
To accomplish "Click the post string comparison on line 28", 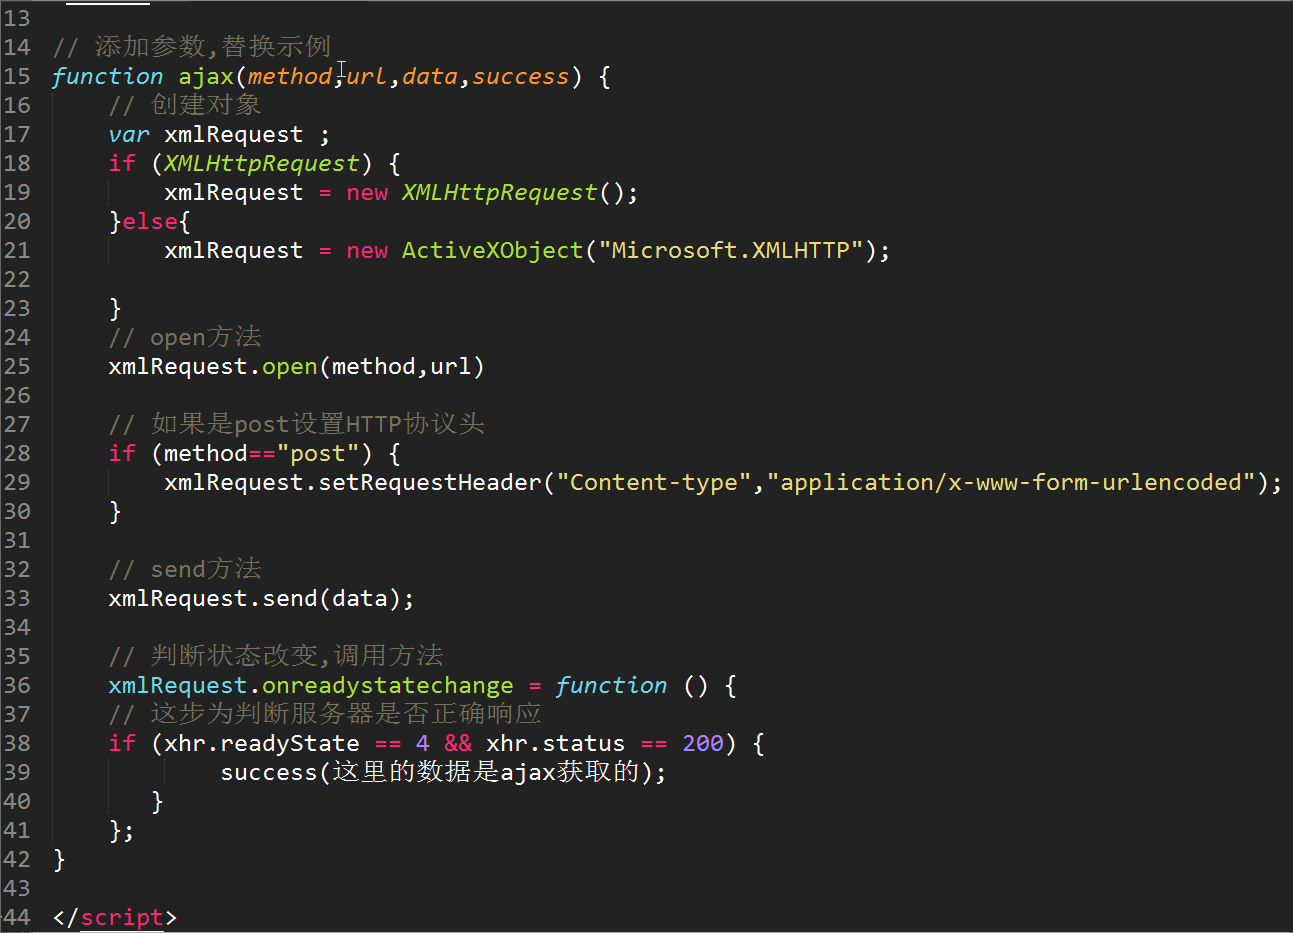I will coord(318,453).
